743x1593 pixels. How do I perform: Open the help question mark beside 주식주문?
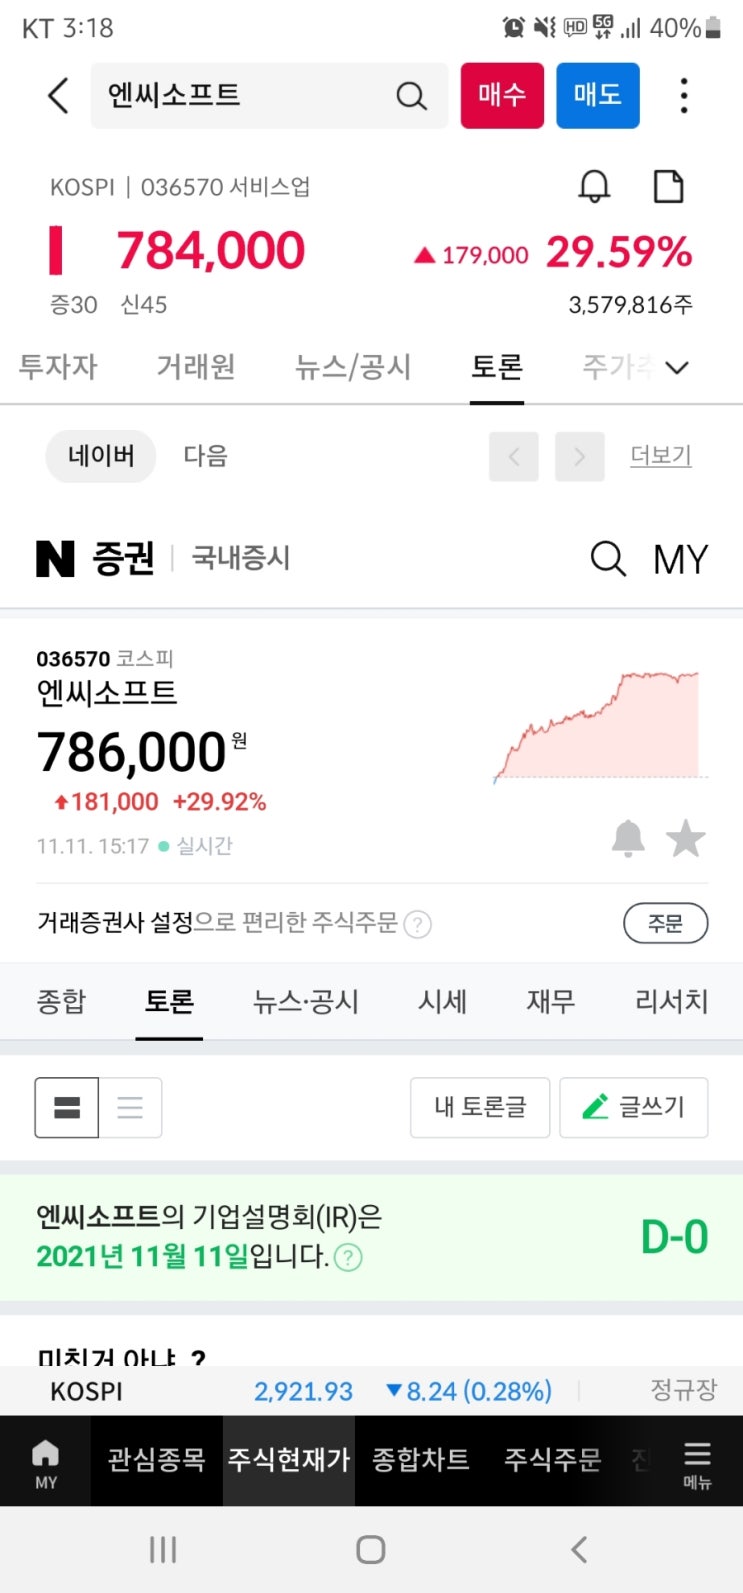[418, 924]
